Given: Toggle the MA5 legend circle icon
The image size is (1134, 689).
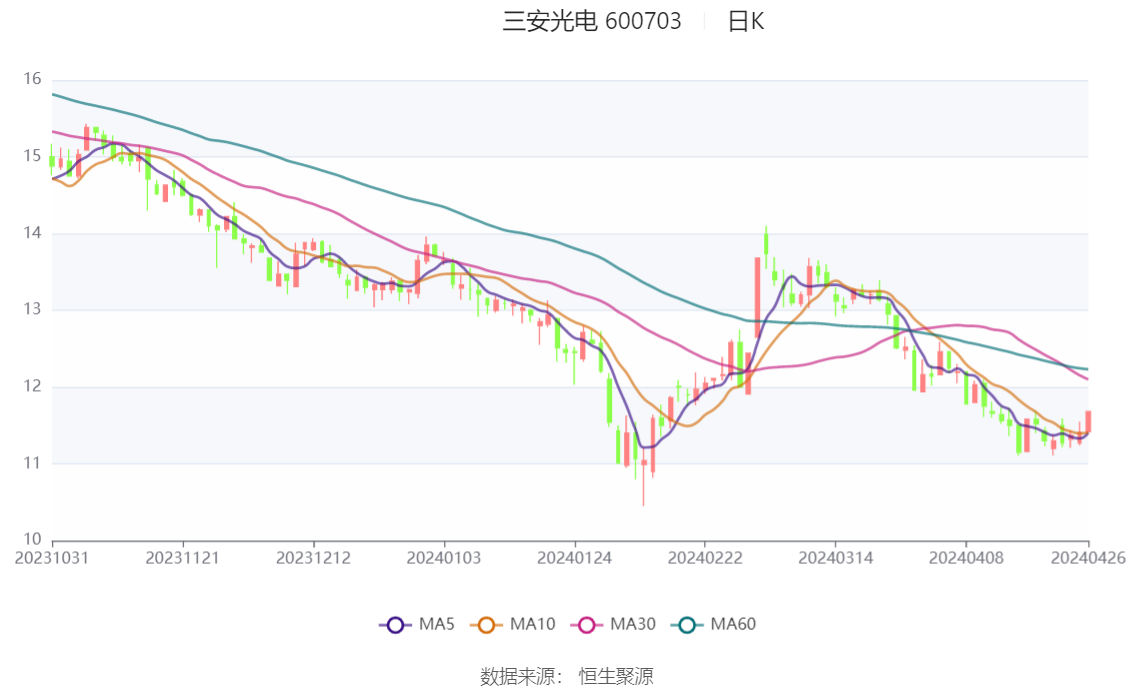Looking at the screenshot, I should pos(395,625).
